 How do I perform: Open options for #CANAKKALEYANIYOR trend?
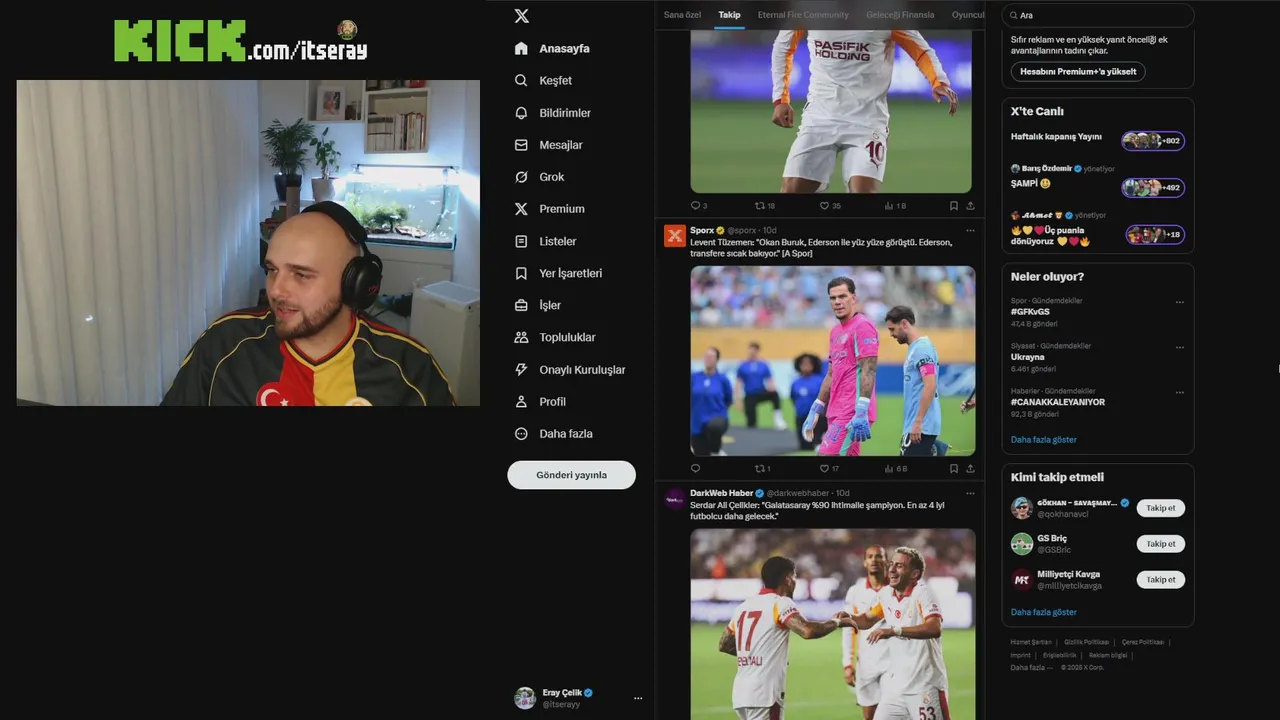[x=1180, y=392]
